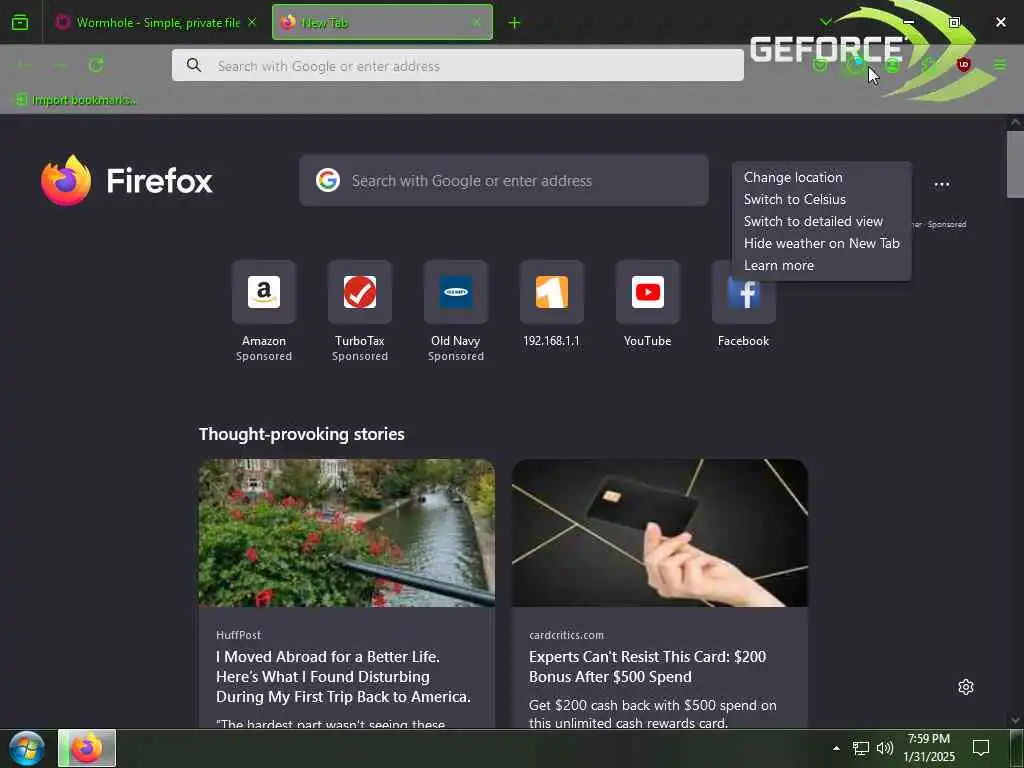Image resolution: width=1024 pixels, height=768 pixels.
Task: Click the 'cardcritics.com' source label
Action: (566, 635)
